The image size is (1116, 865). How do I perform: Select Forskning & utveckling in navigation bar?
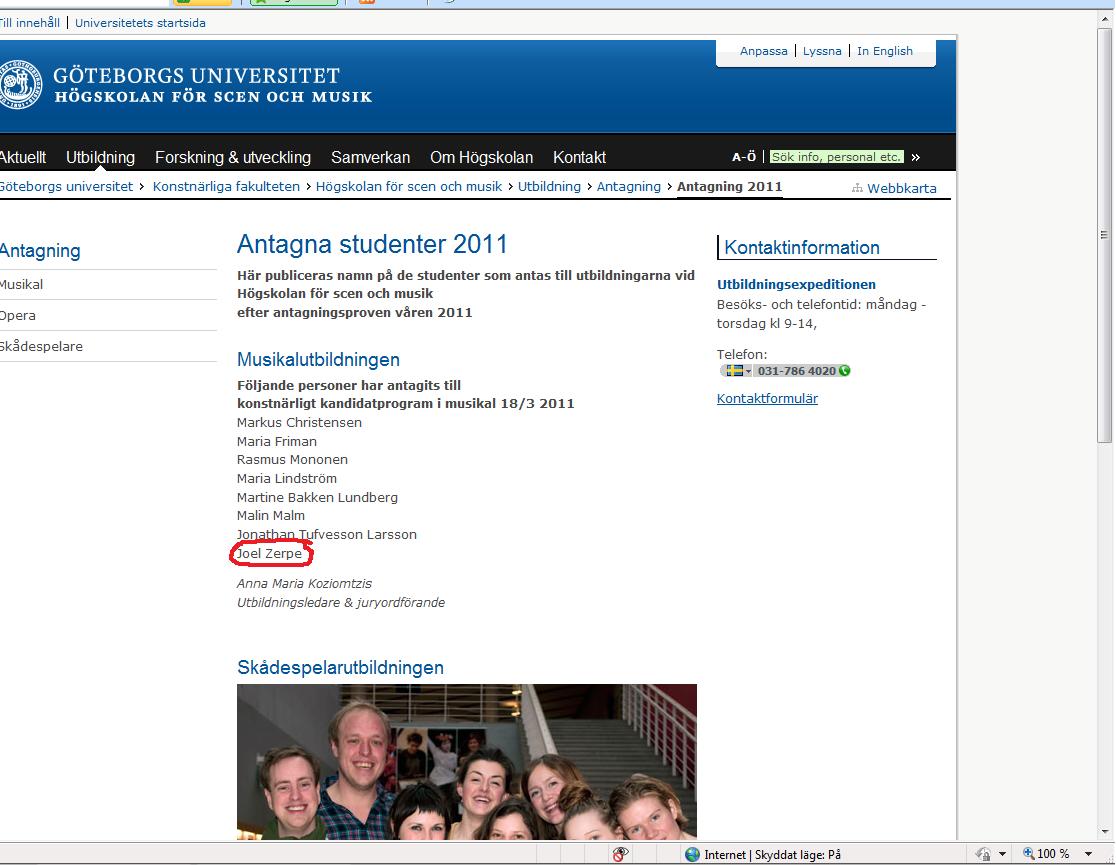click(x=232, y=157)
